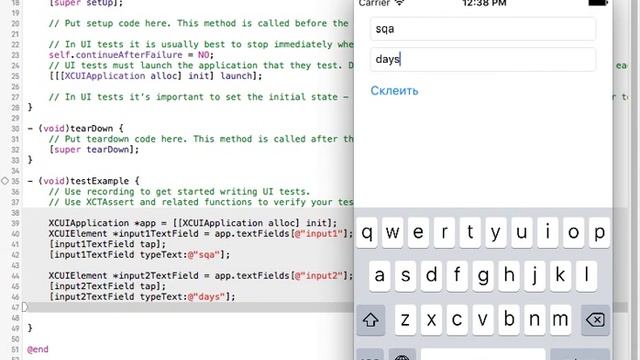Viewport: 640px width, 360px height.
Task: Tap the backspace delete key icon
Action: (x=596, y=320)
